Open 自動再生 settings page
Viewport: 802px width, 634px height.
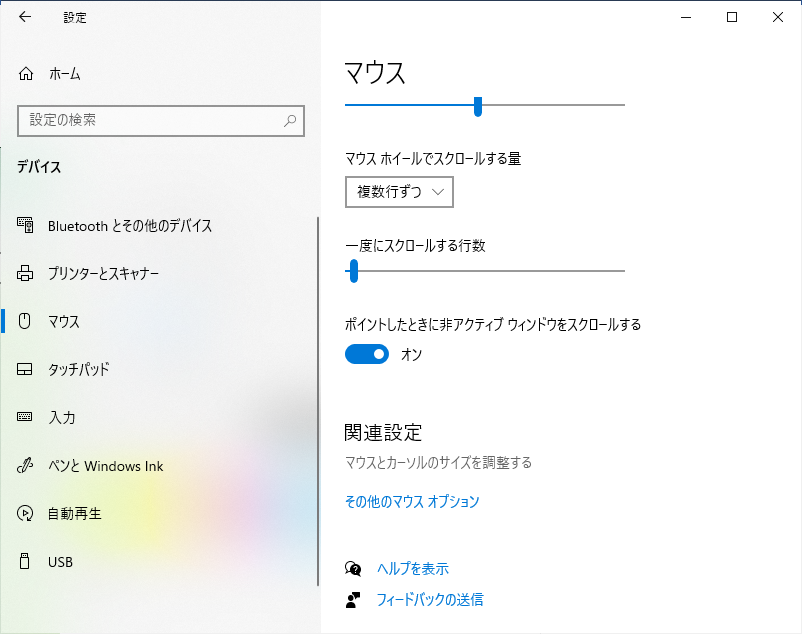75,513
